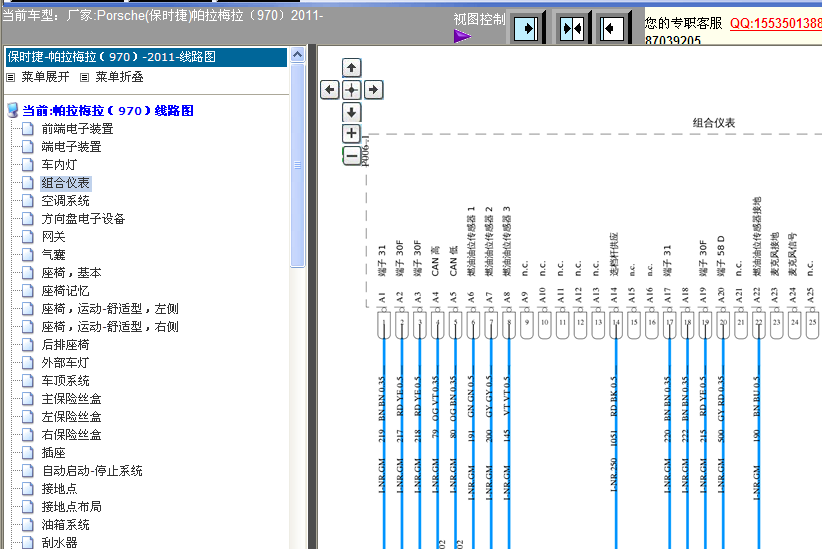Viewport: 822px width, 549px height.
Task: Collapse all menus via 菜单折叠
Action: [x=119, y=77]
